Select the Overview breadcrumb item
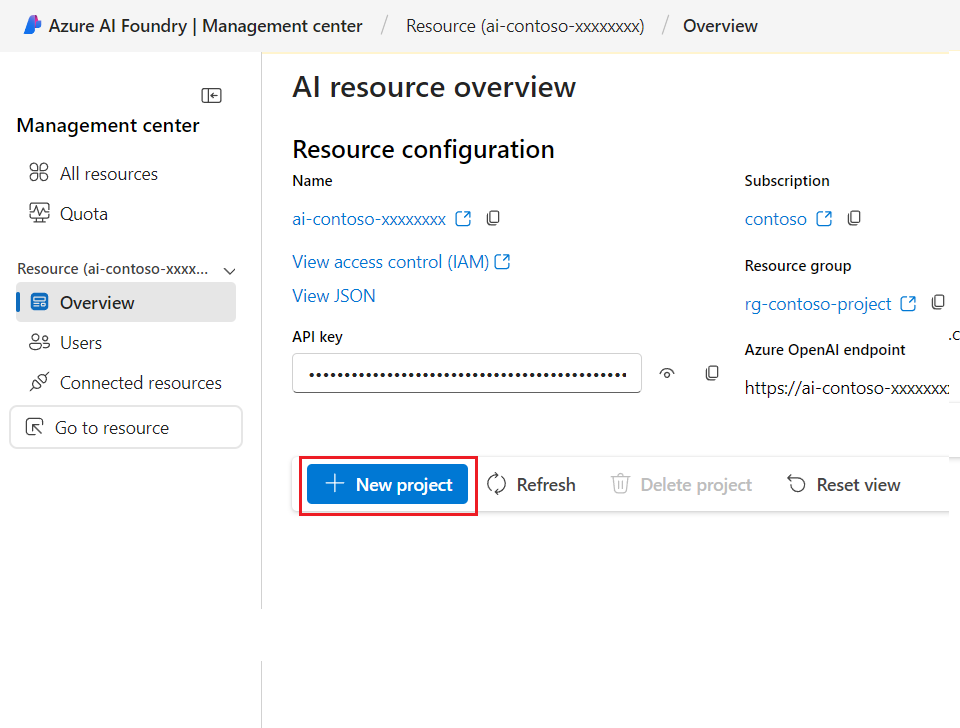Image resolution: width=960 pixels, height=728 pixels. pyautogui.click(x=720, y=25)
